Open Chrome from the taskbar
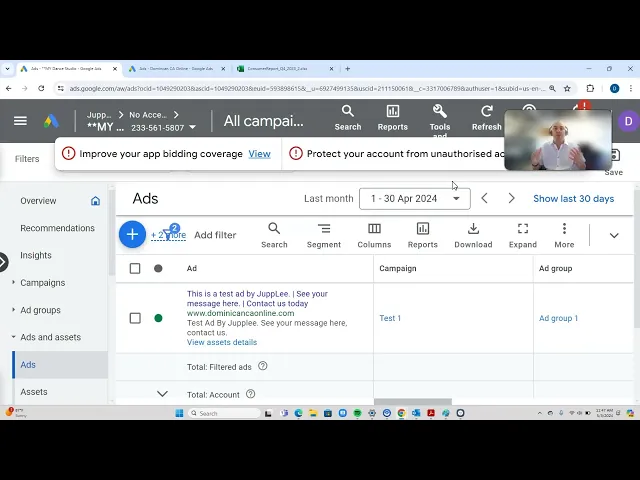Image resolution: width=640 pixels, height=480 pixels. (x=401, y=413)
